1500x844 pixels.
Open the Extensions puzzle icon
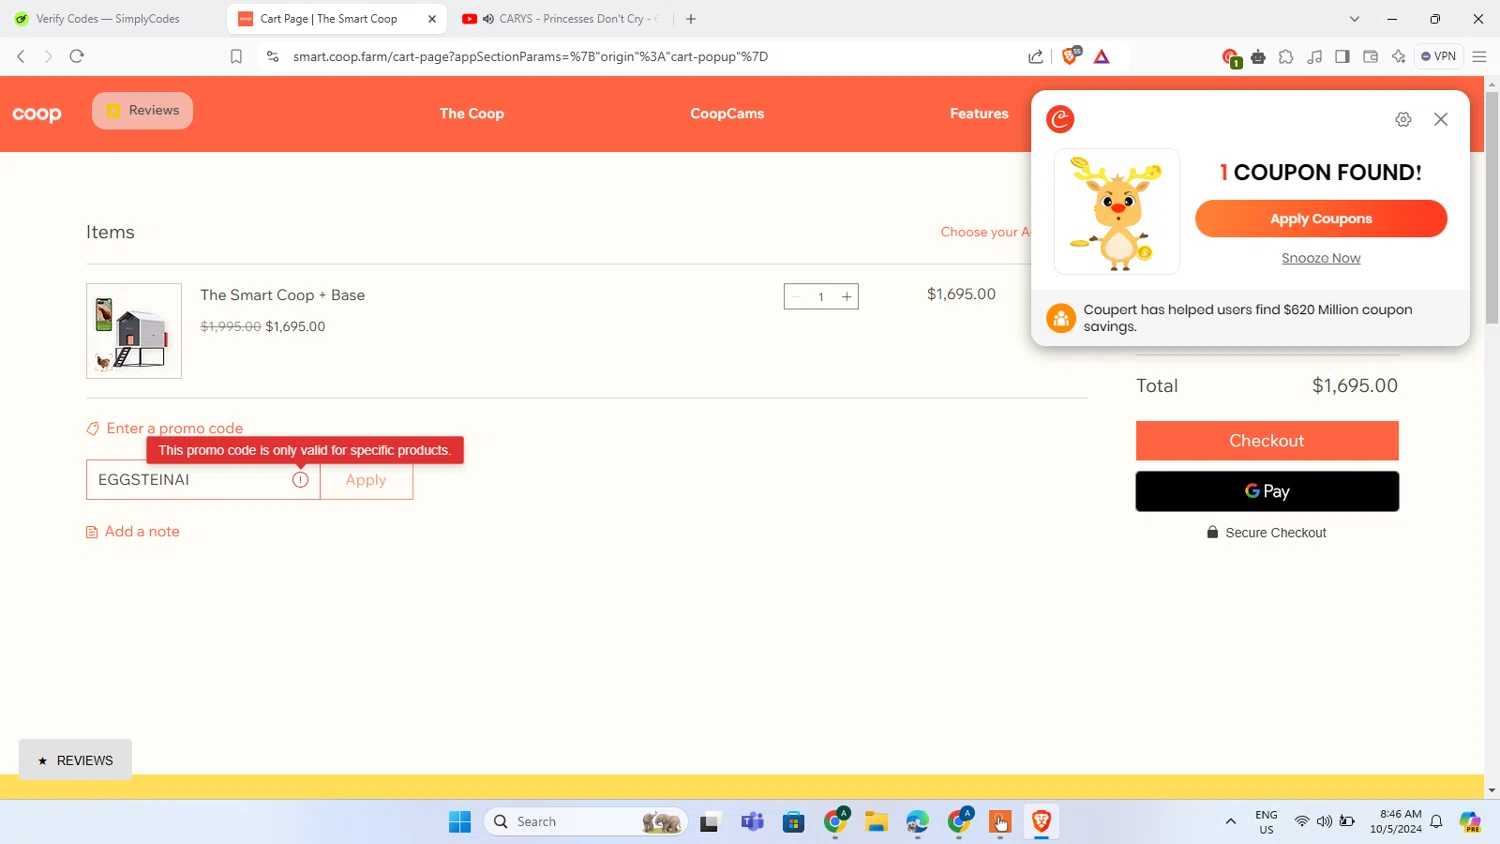(1286, 57)
